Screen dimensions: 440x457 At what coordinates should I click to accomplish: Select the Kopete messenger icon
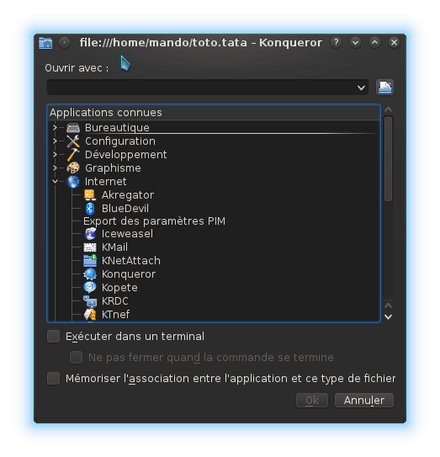pyautogui.click(x=90, y=287)
